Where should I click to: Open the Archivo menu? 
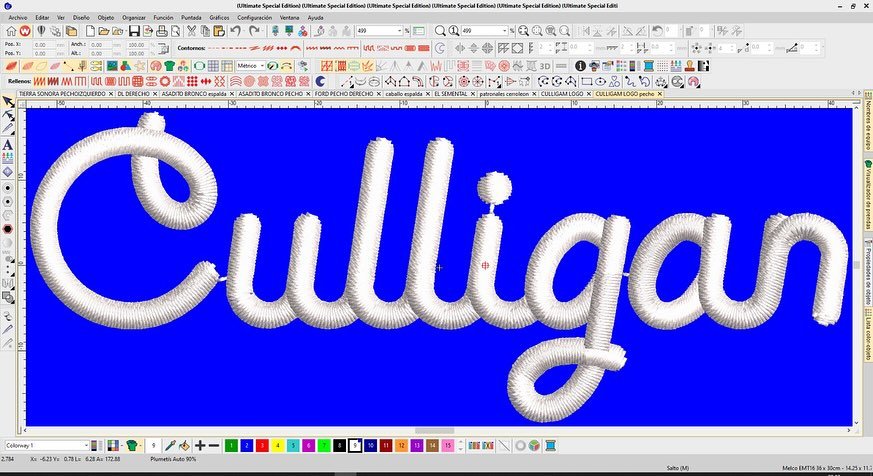click(18, 18)
